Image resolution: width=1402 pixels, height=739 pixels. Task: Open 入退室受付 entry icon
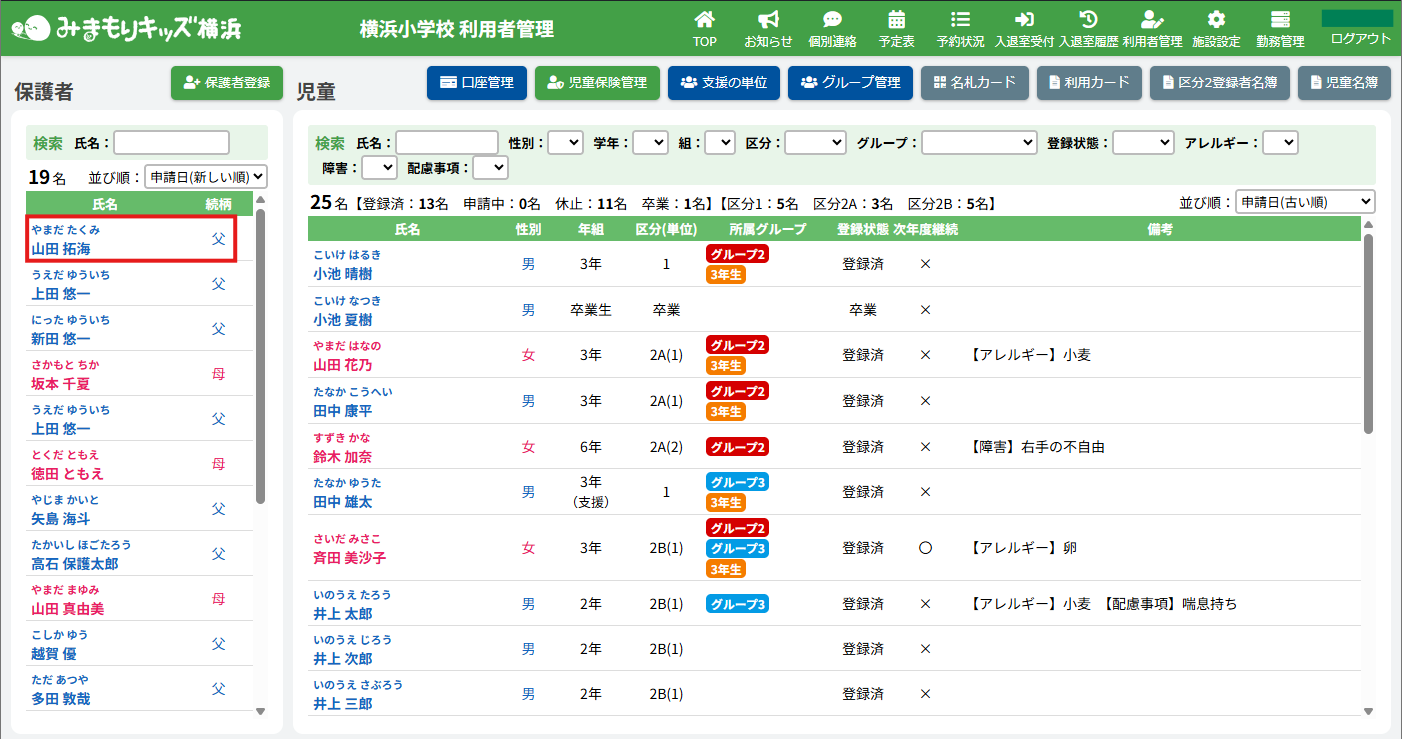(1024, 20)
